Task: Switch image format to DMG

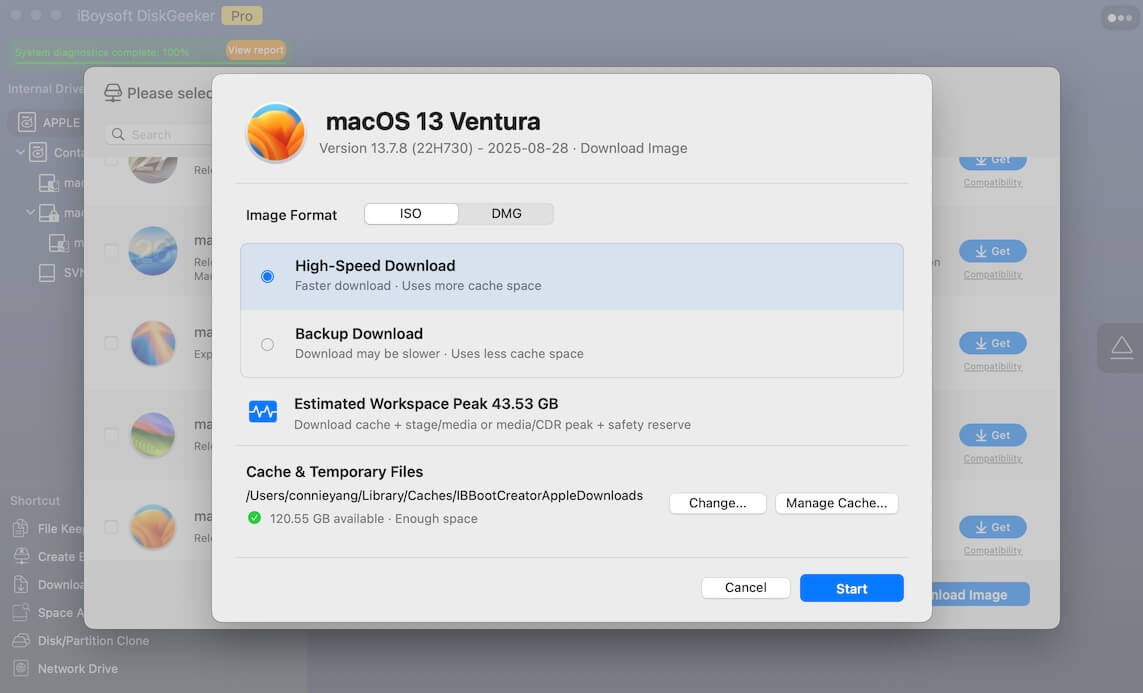Action: [506, 214]
